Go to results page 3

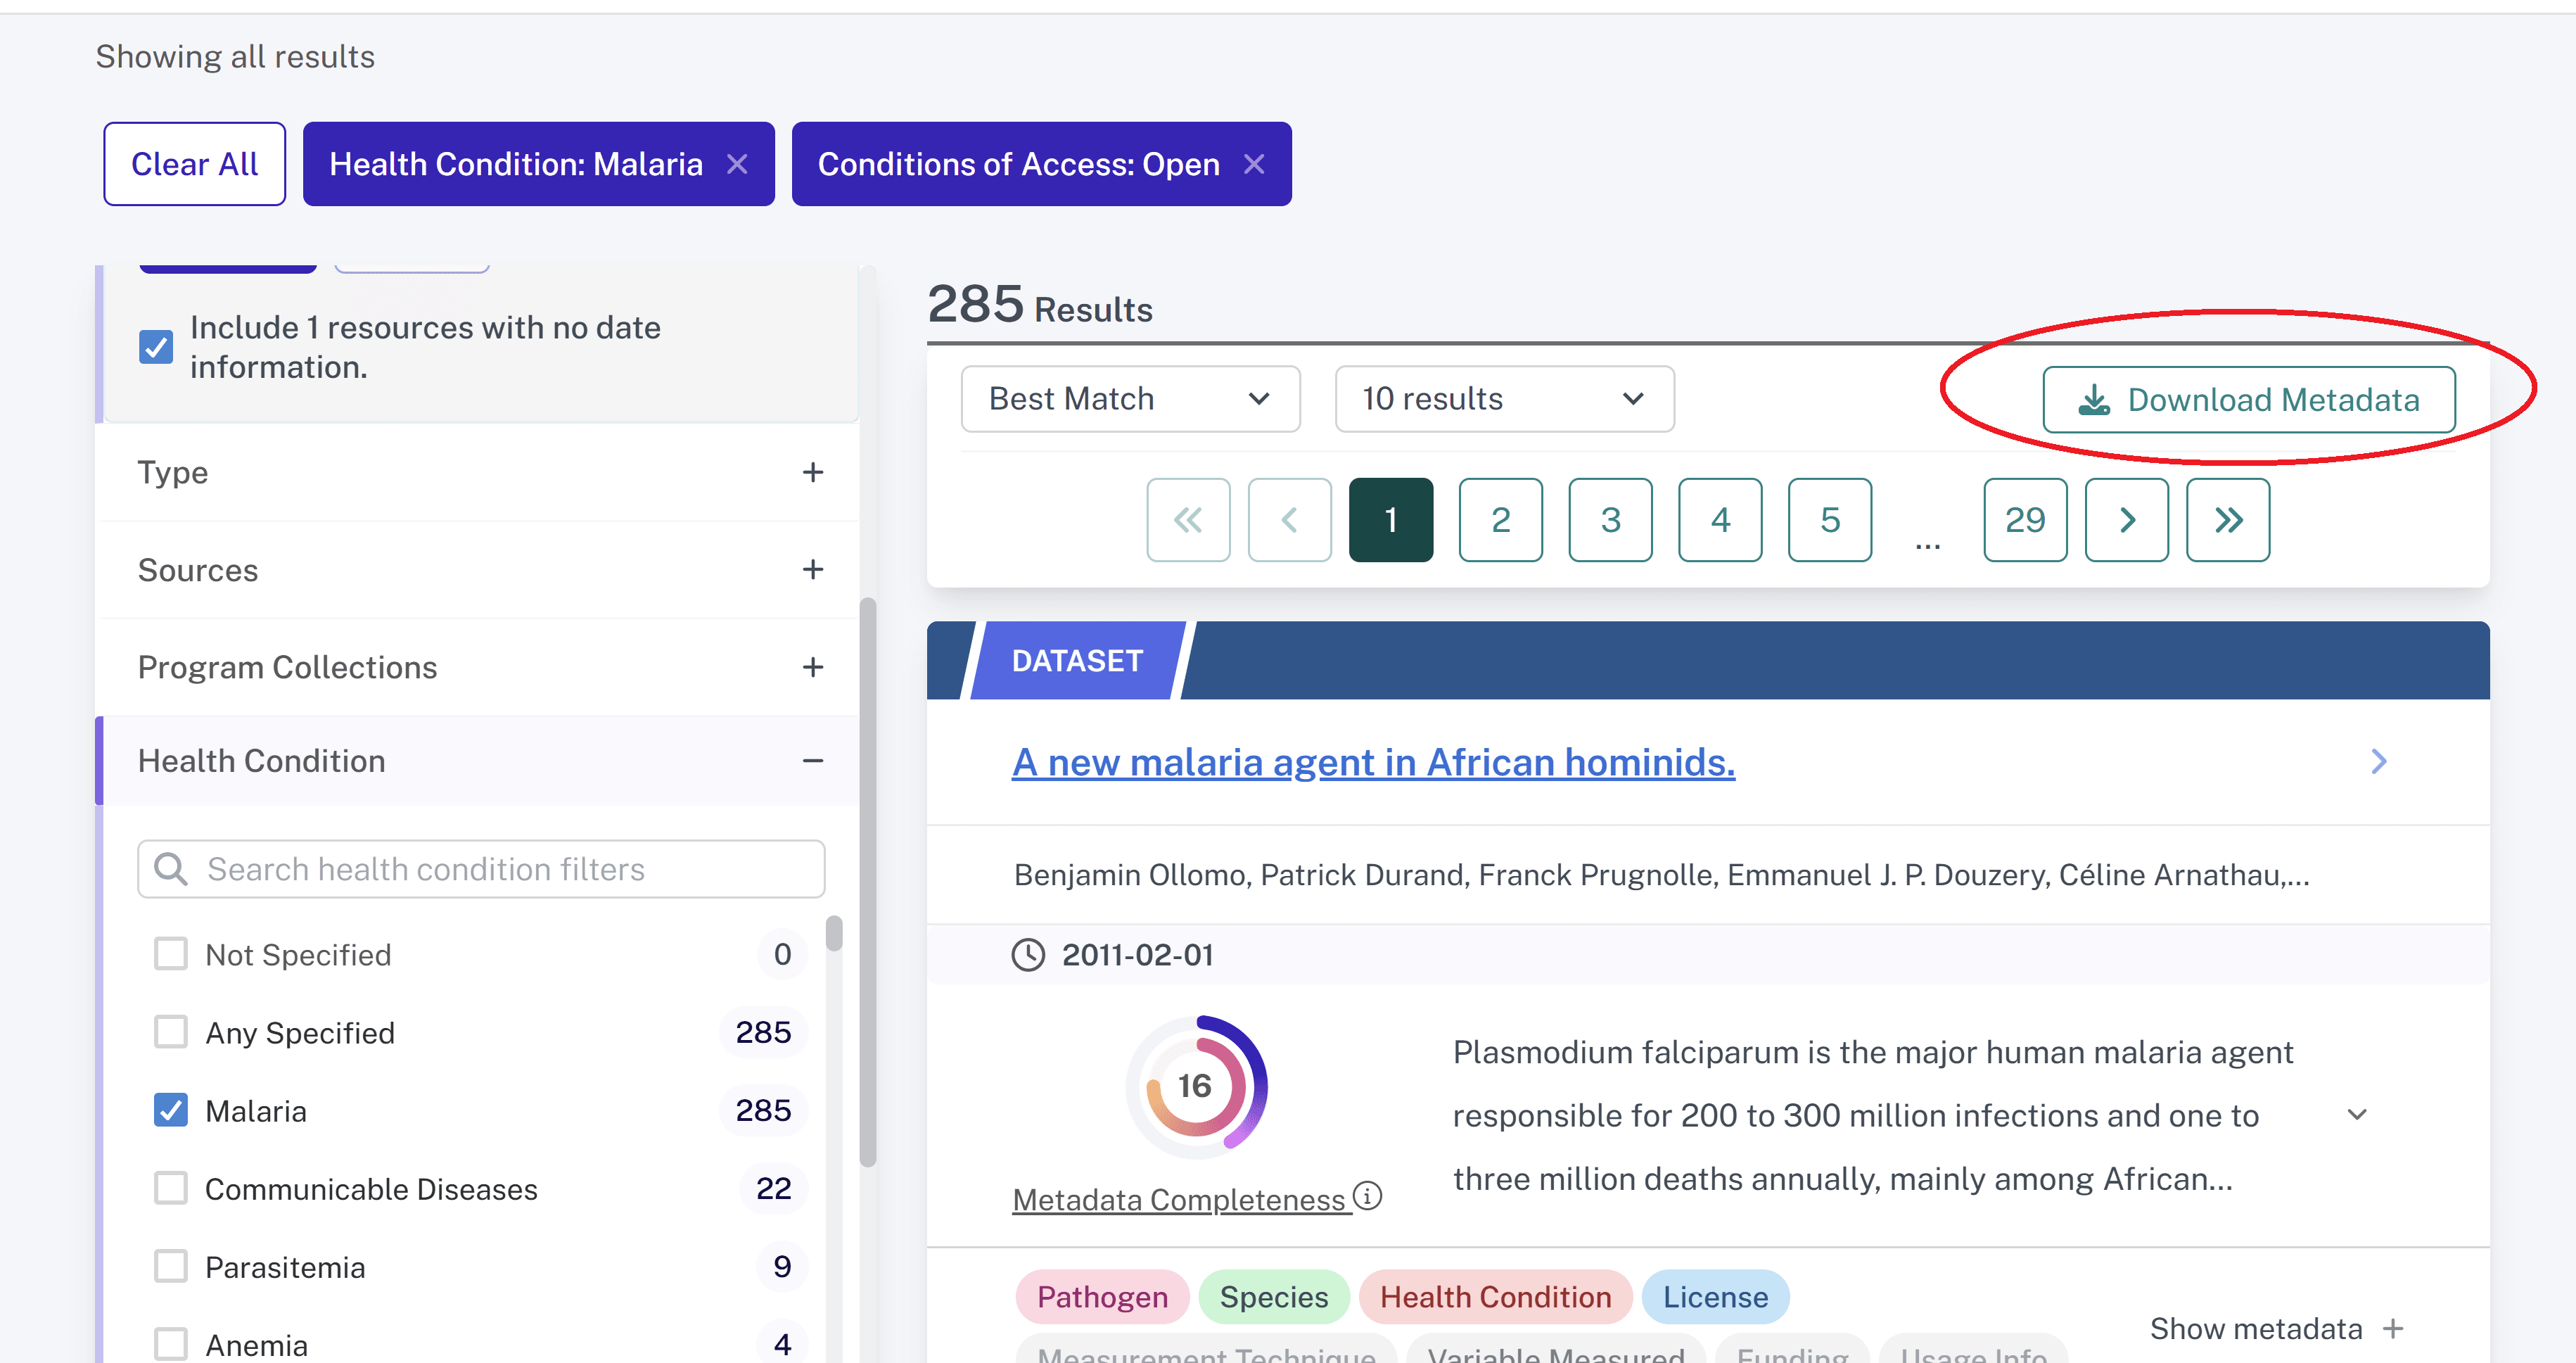[x=1610, y=520]
